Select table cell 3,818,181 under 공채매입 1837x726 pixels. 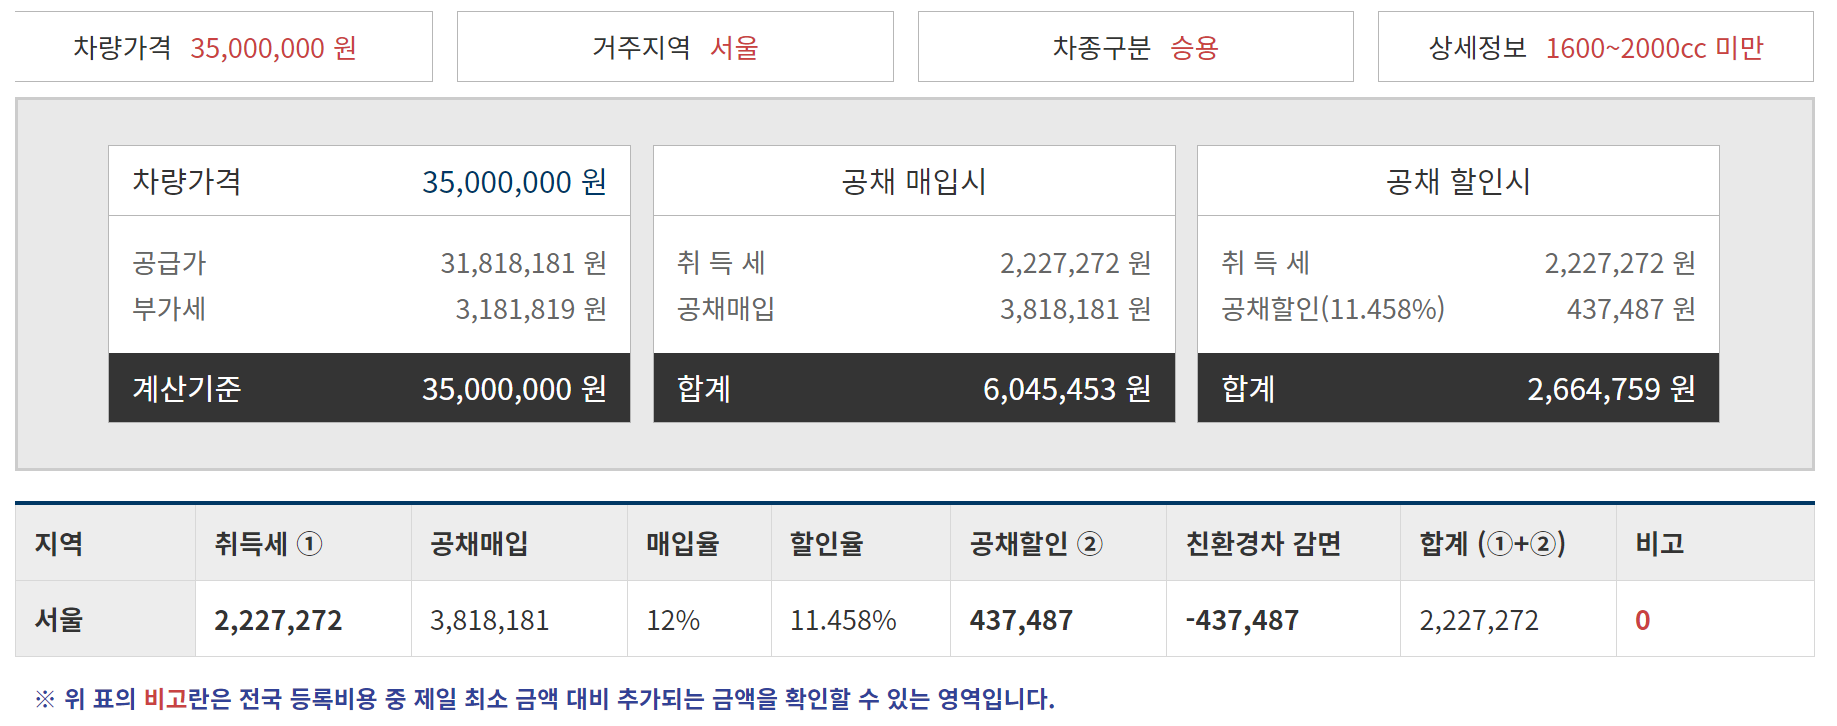519,619
